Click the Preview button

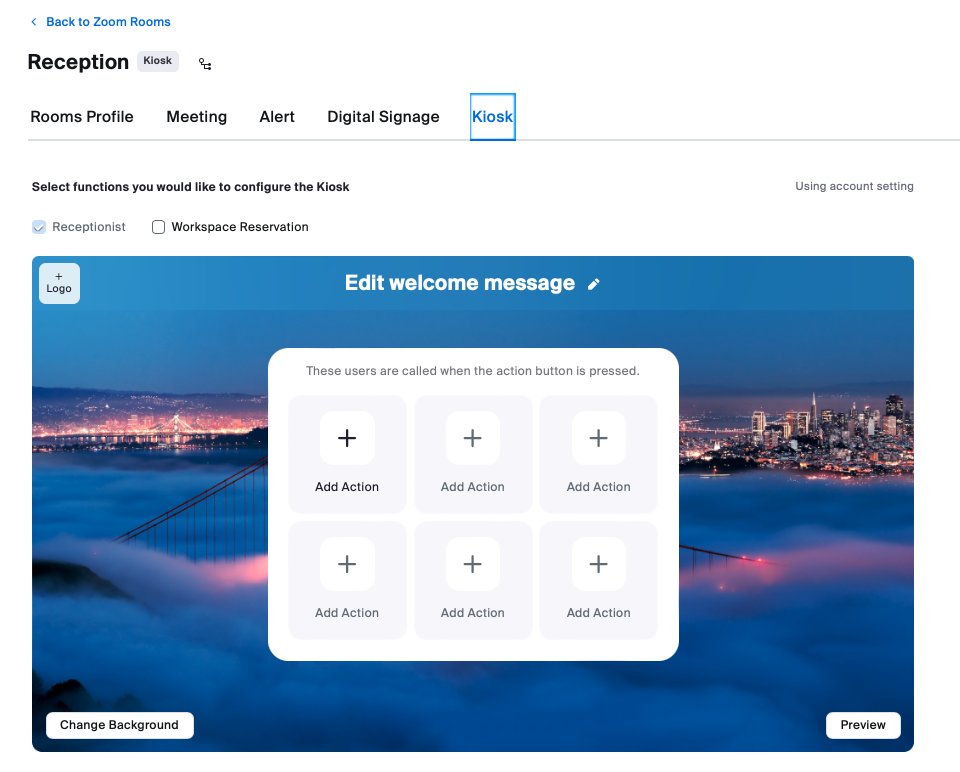coord(863,725)
